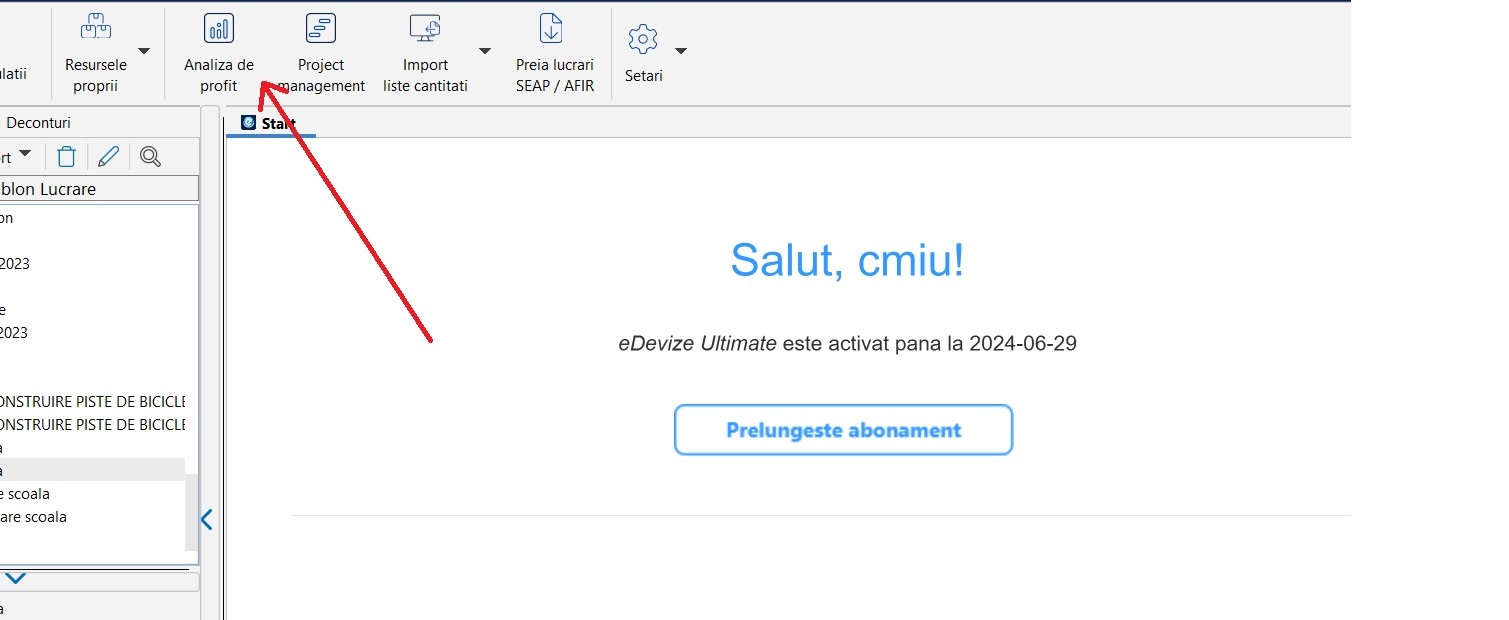Viewport: 1509px width, 620px height.
Task: Open the Analiza de profit tool
Action: point(219,53)
